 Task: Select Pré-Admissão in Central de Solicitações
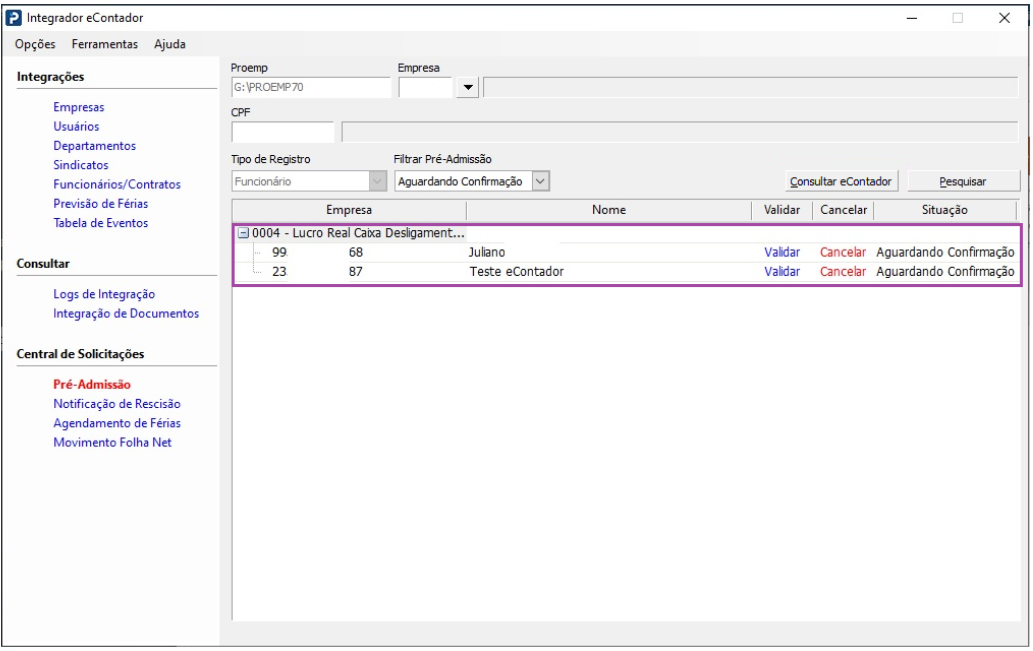coord(92,384)
